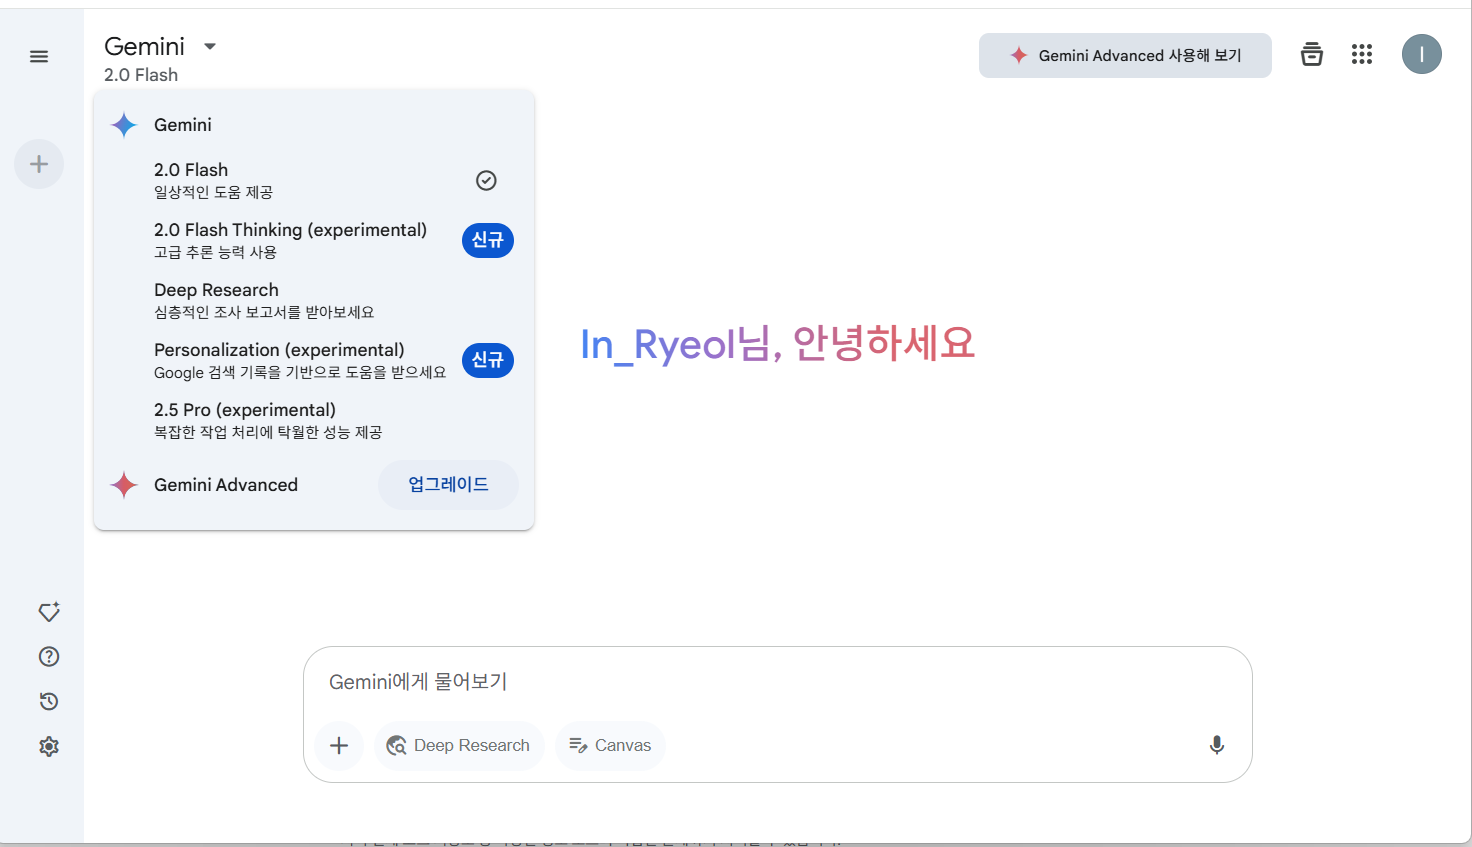The image size is (1472, 847).
Task: Enable the Canvas chip in prompt
Action: pyautogui.click(x=610, y=745)
